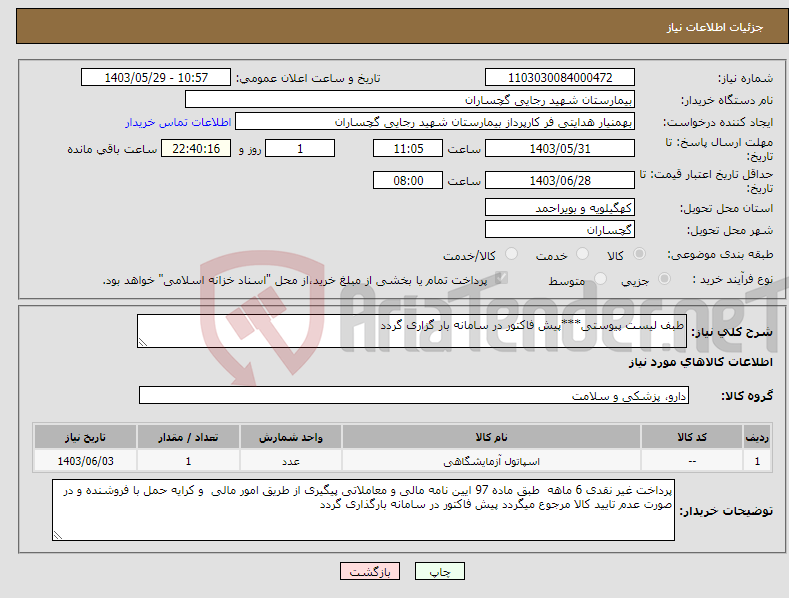This screenshot has width=789, height=598.
Task: Select the متوسط purchase type radio
Action: pos(600,278)
